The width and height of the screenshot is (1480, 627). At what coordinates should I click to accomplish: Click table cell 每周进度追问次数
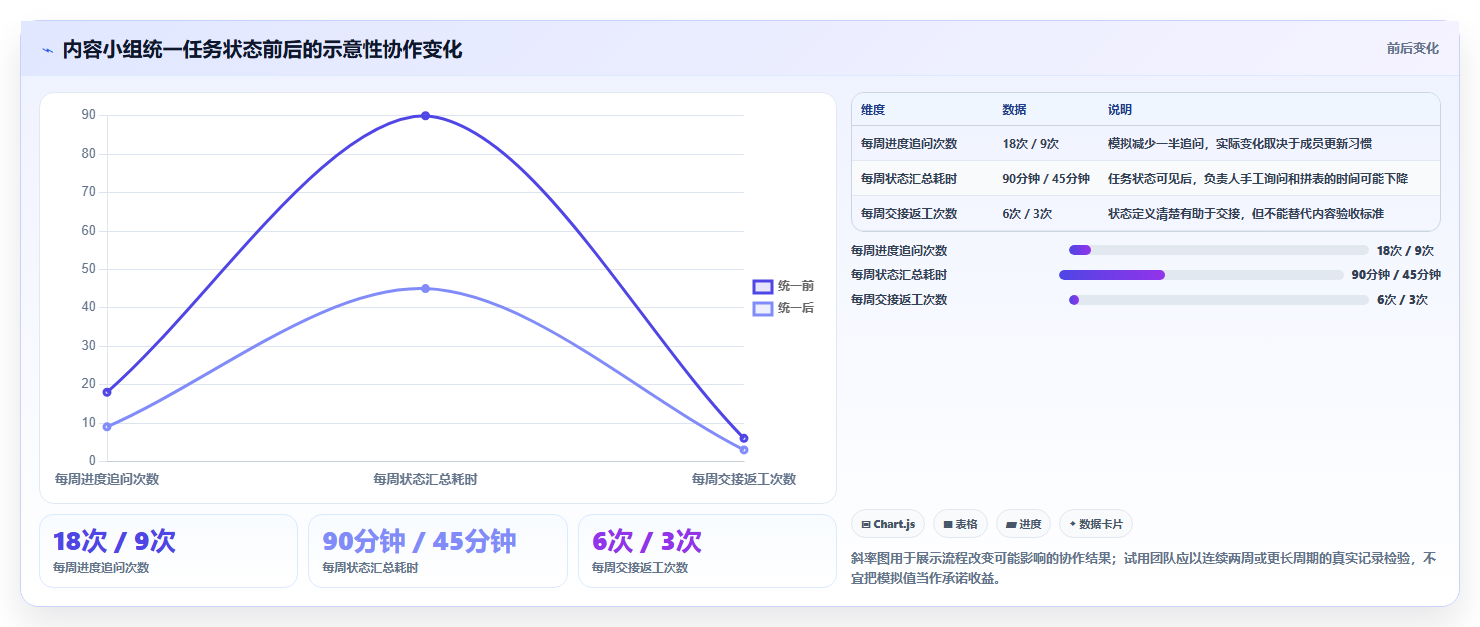tap(909, 144)
